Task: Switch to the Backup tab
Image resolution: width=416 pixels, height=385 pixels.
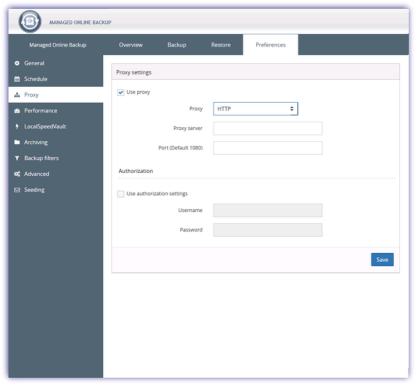Action: (x=177, y=45)
